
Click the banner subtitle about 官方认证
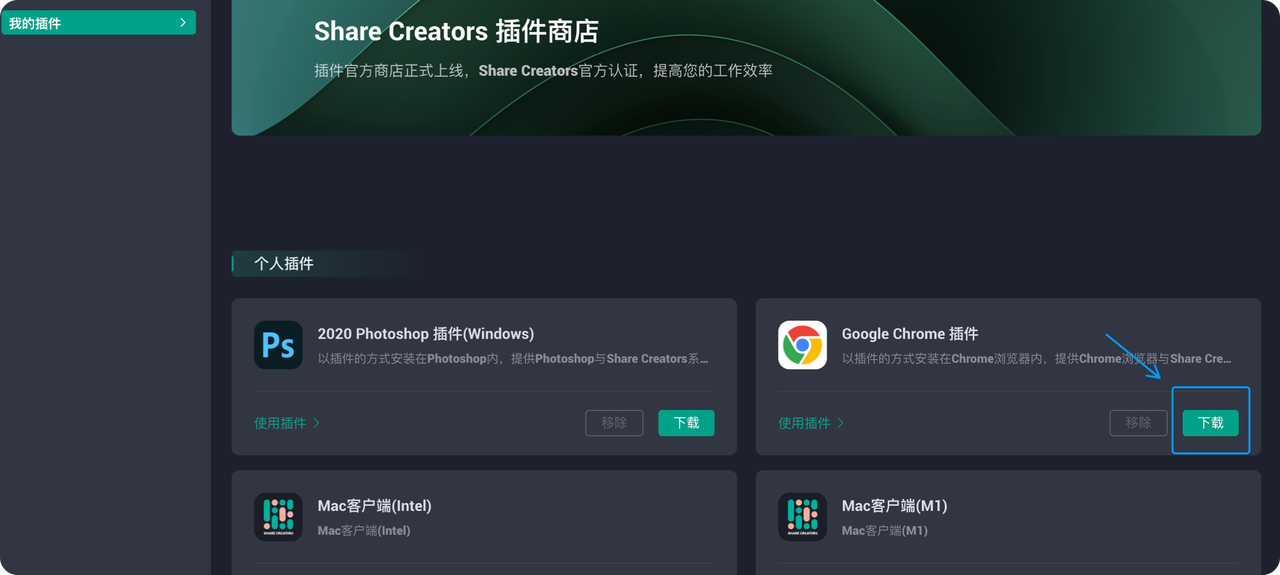point(543,71)
